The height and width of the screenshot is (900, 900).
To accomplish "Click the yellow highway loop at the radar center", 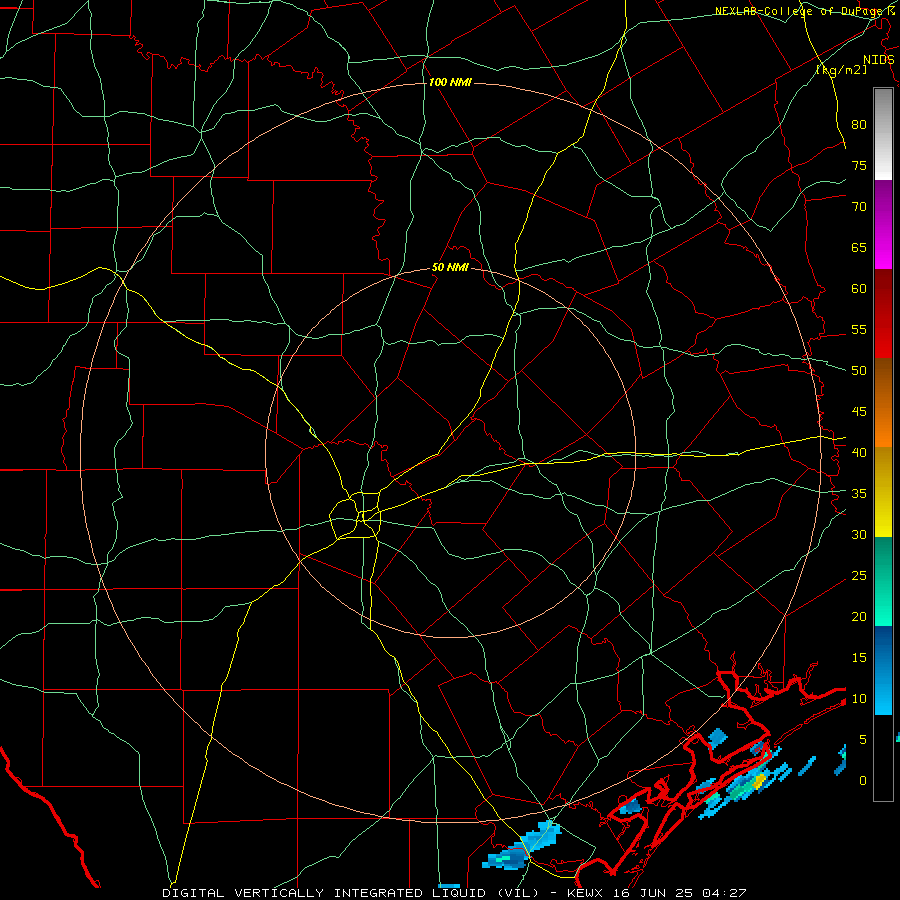I will 356,514.
